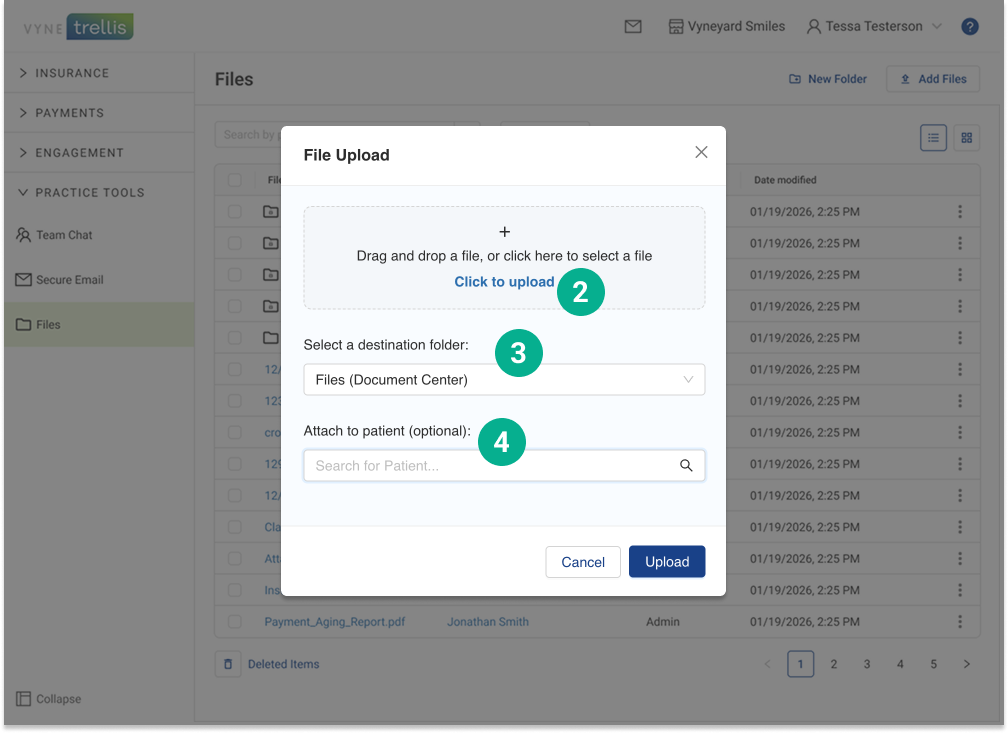
Task: Open the mail envelope icon in header
Action: 633,27
